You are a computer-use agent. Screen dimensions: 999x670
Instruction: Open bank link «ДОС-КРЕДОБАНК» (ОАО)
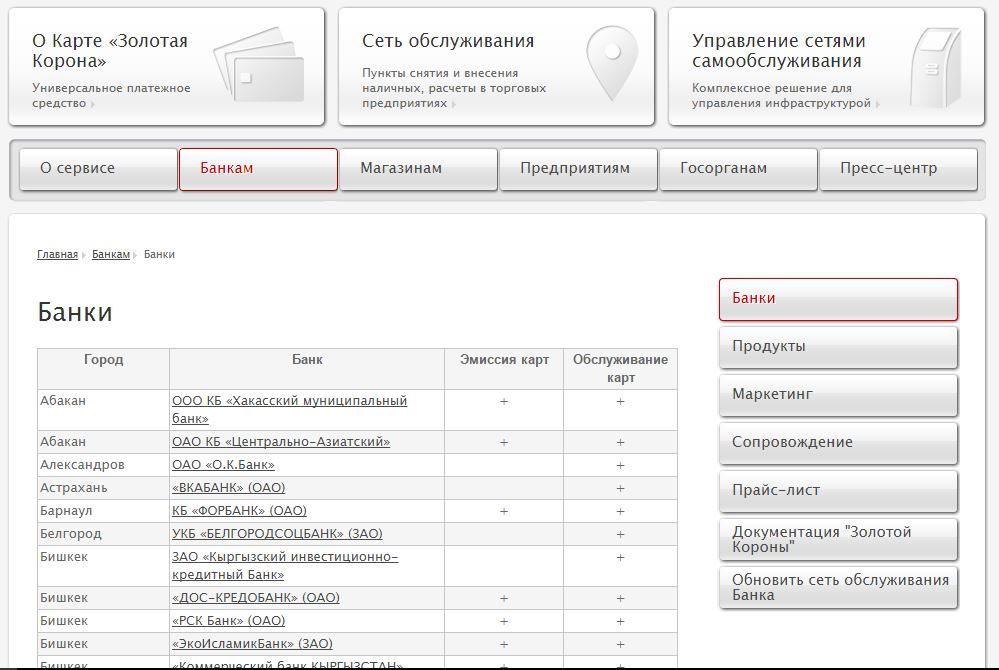click(255, 597)
